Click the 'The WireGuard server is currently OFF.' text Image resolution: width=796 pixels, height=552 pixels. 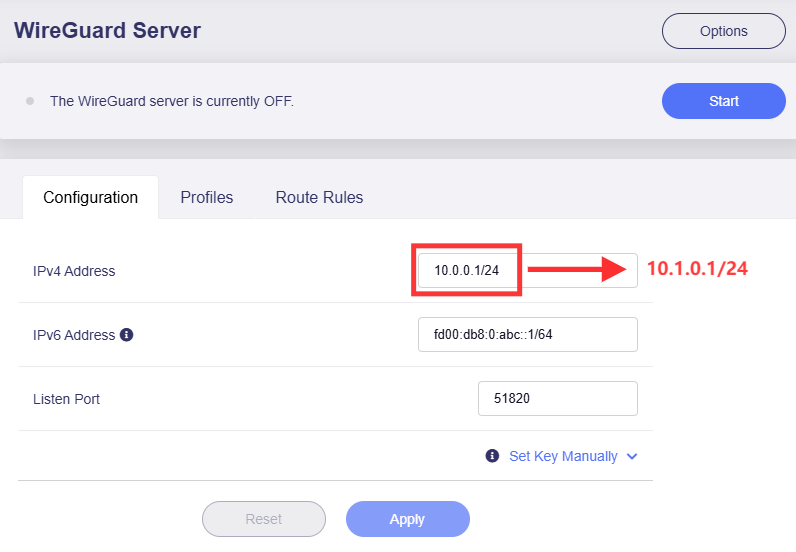(172, 101)
